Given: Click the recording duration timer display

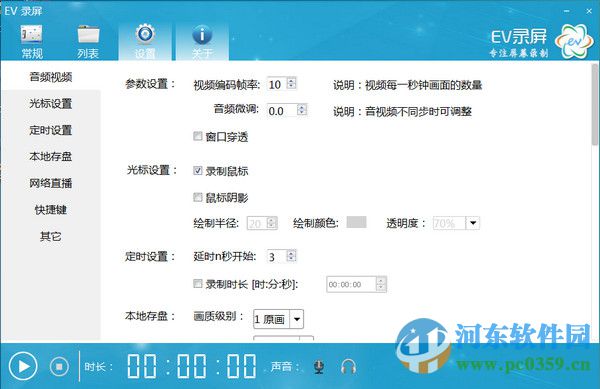Looking at the screenshot, I should [x=192, y=366].
